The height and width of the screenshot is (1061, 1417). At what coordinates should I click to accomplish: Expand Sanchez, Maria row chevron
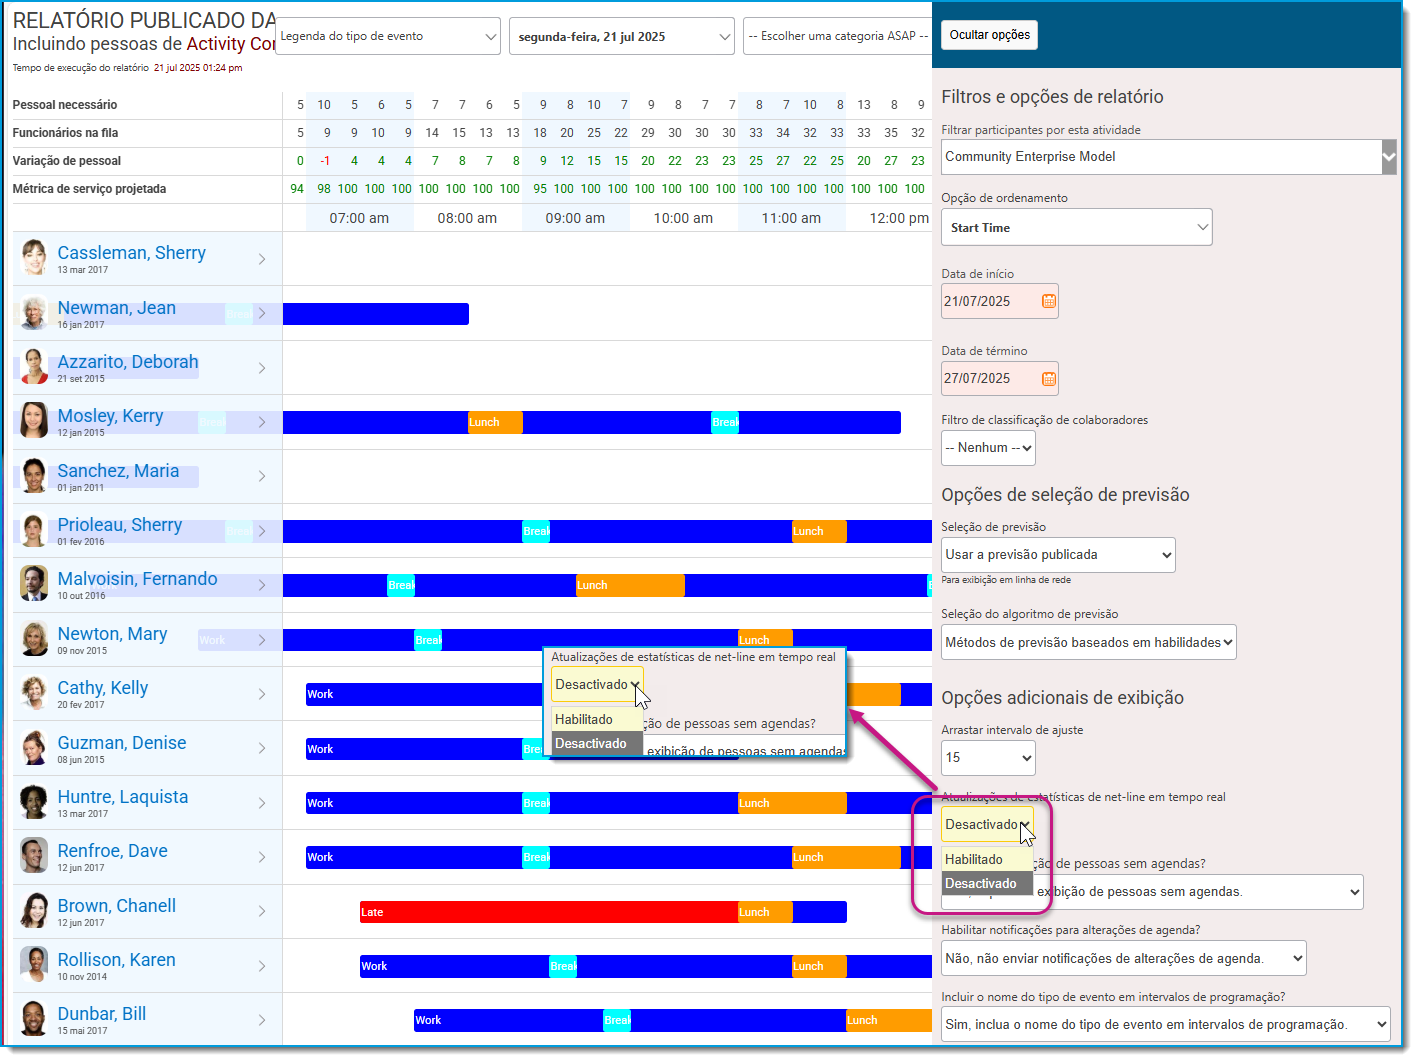click(x=262, y=476)
